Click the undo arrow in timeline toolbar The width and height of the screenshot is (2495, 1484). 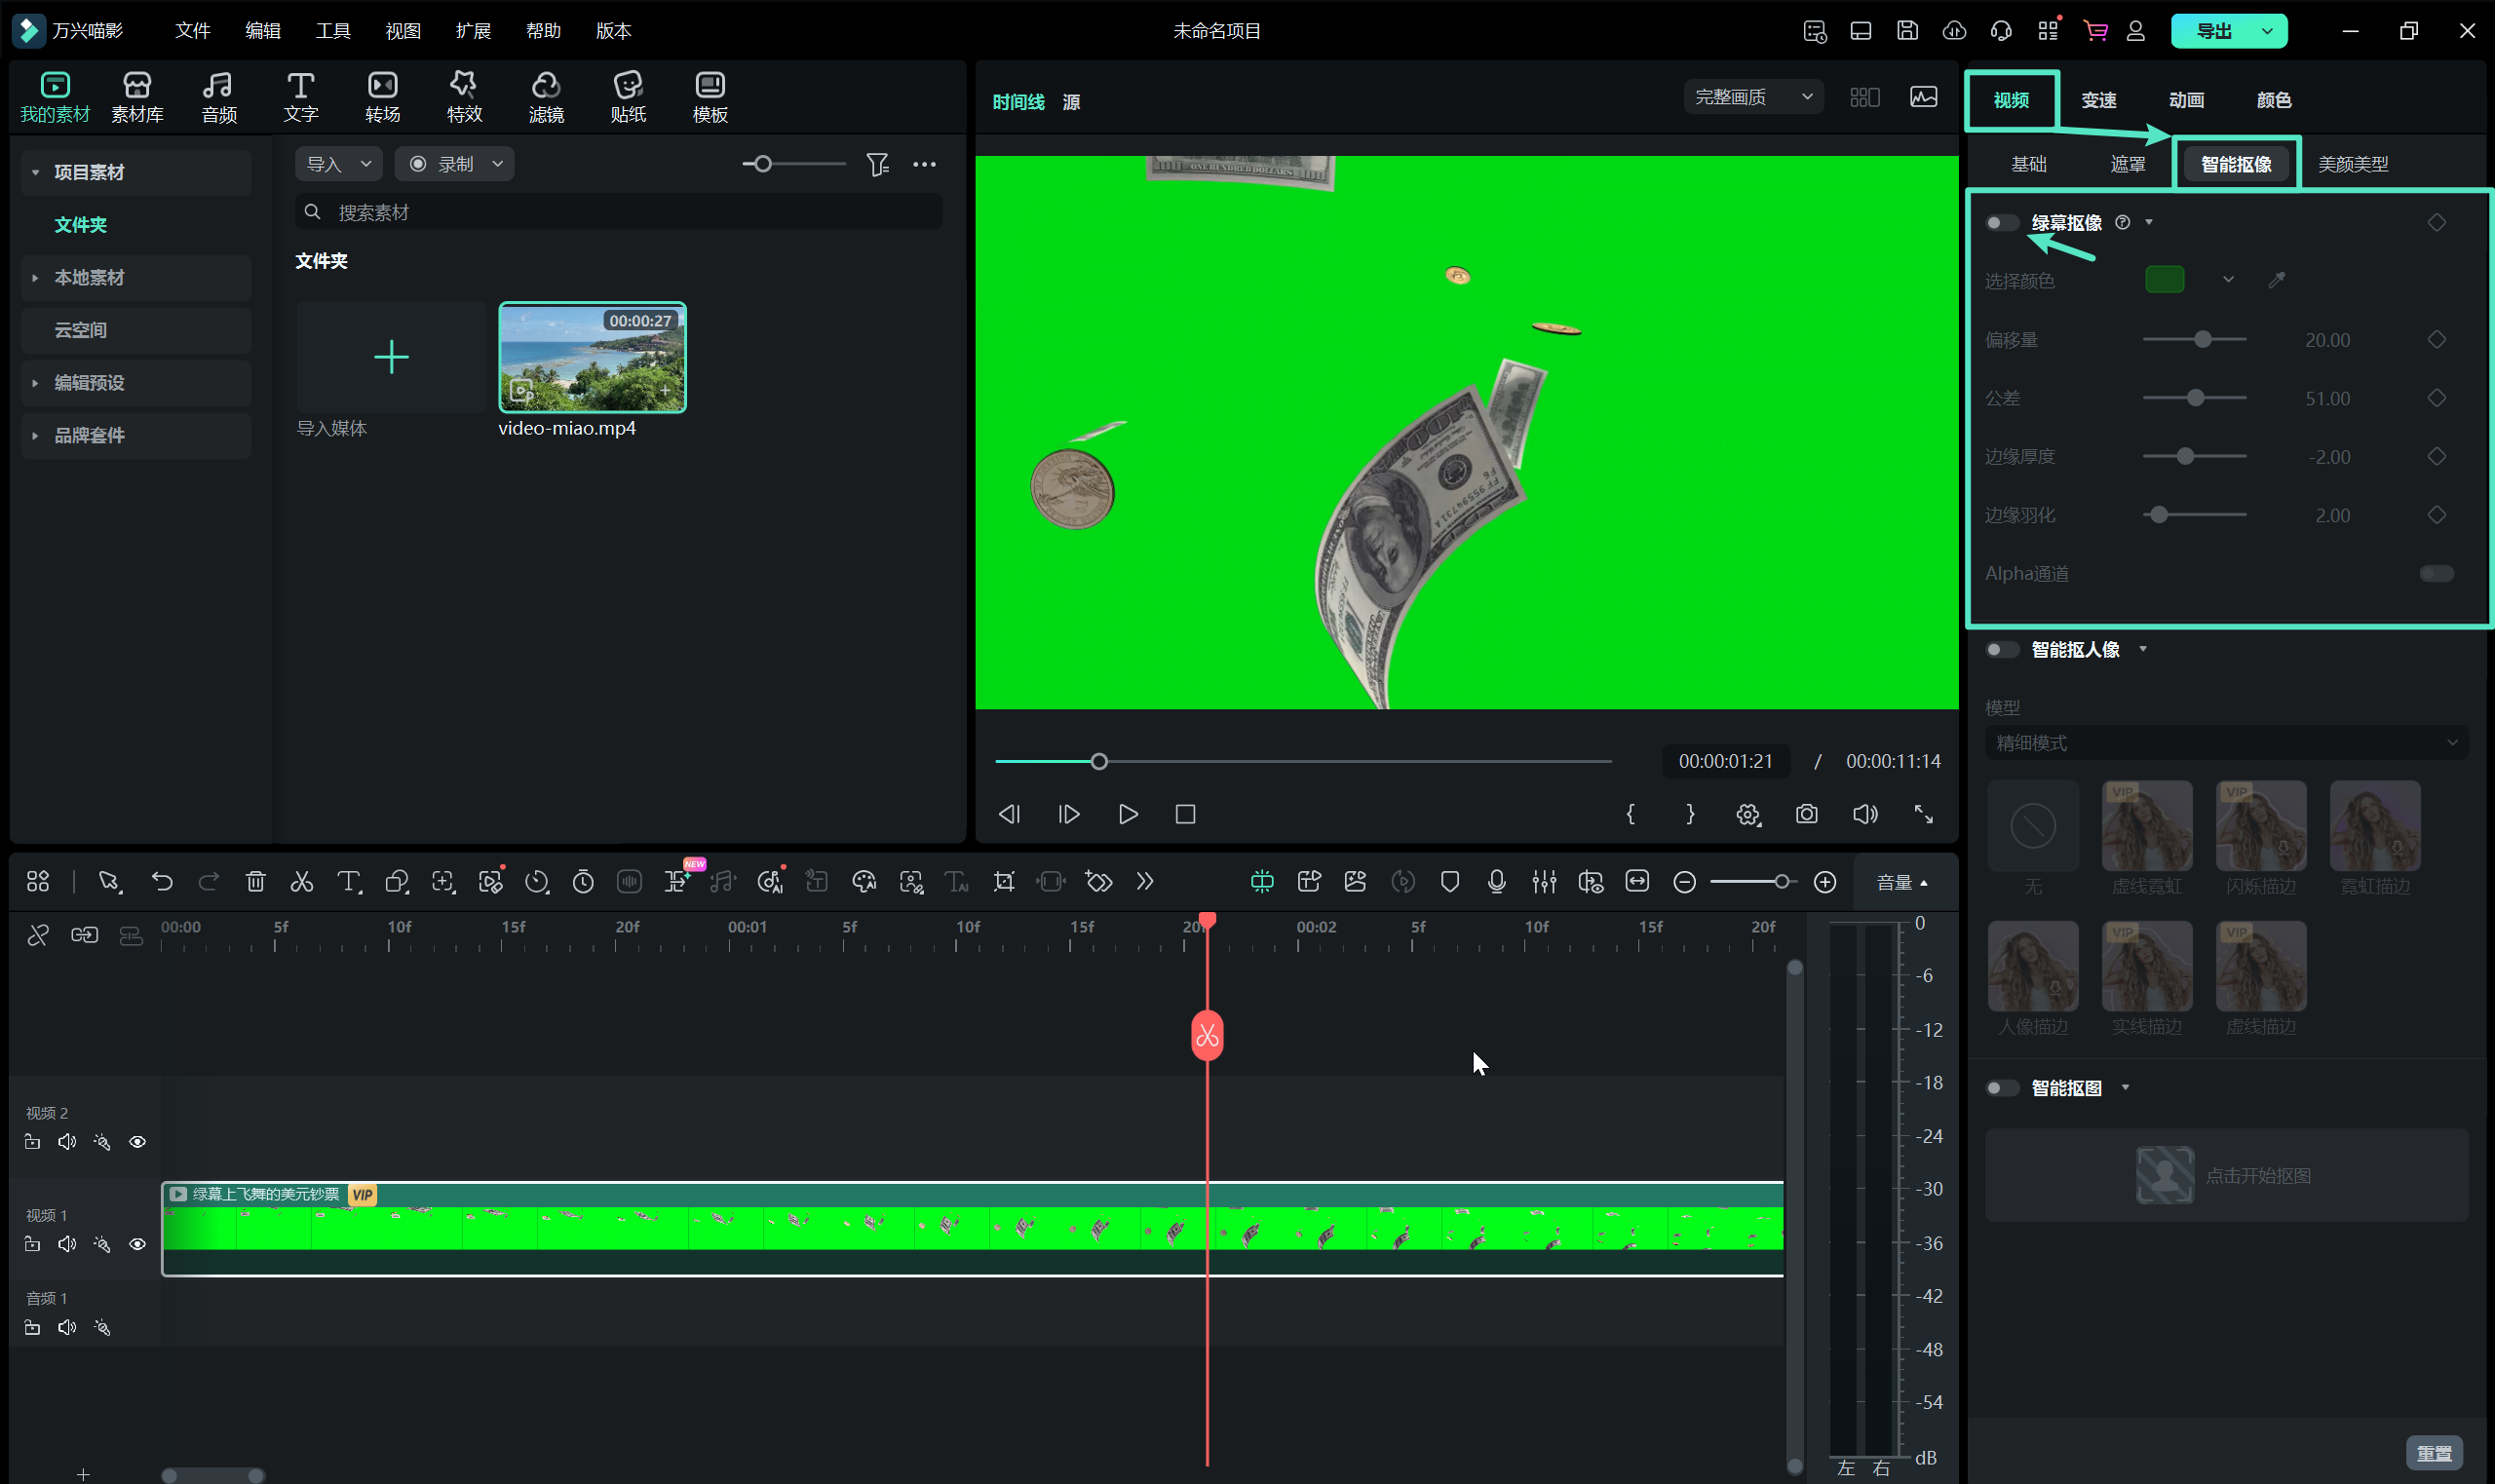click(x=162, y=881)
